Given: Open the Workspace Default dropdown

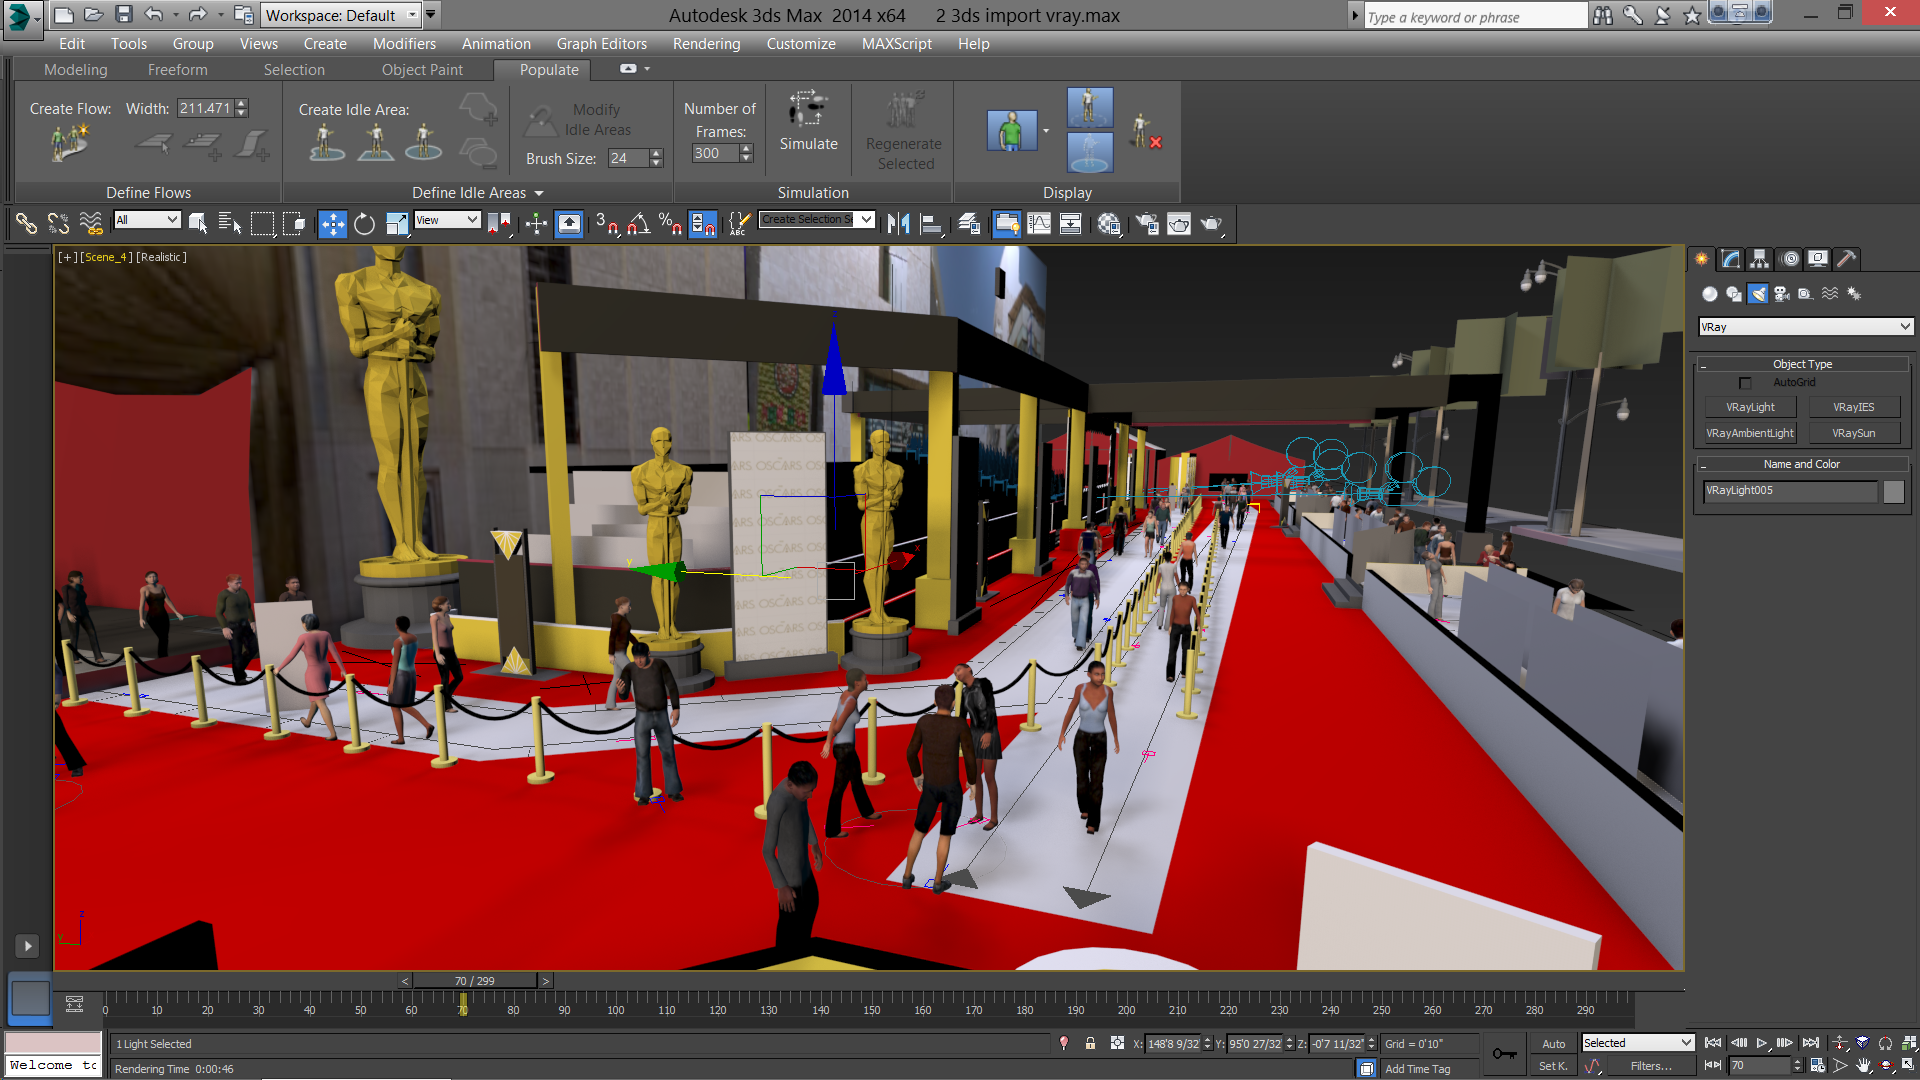Looking at the screenshot, I should click(x=340, y=15).
